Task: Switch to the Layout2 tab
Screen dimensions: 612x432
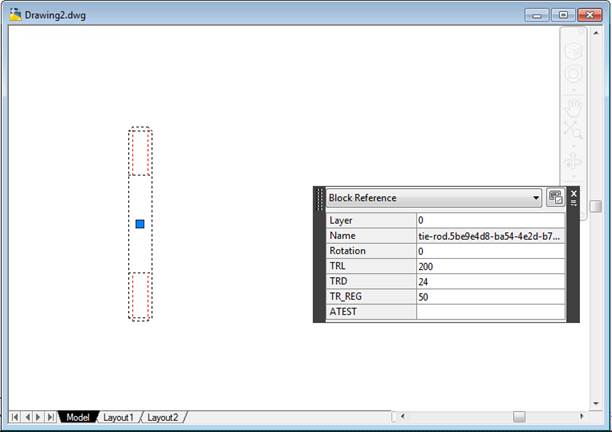Action: click(163, 417)
